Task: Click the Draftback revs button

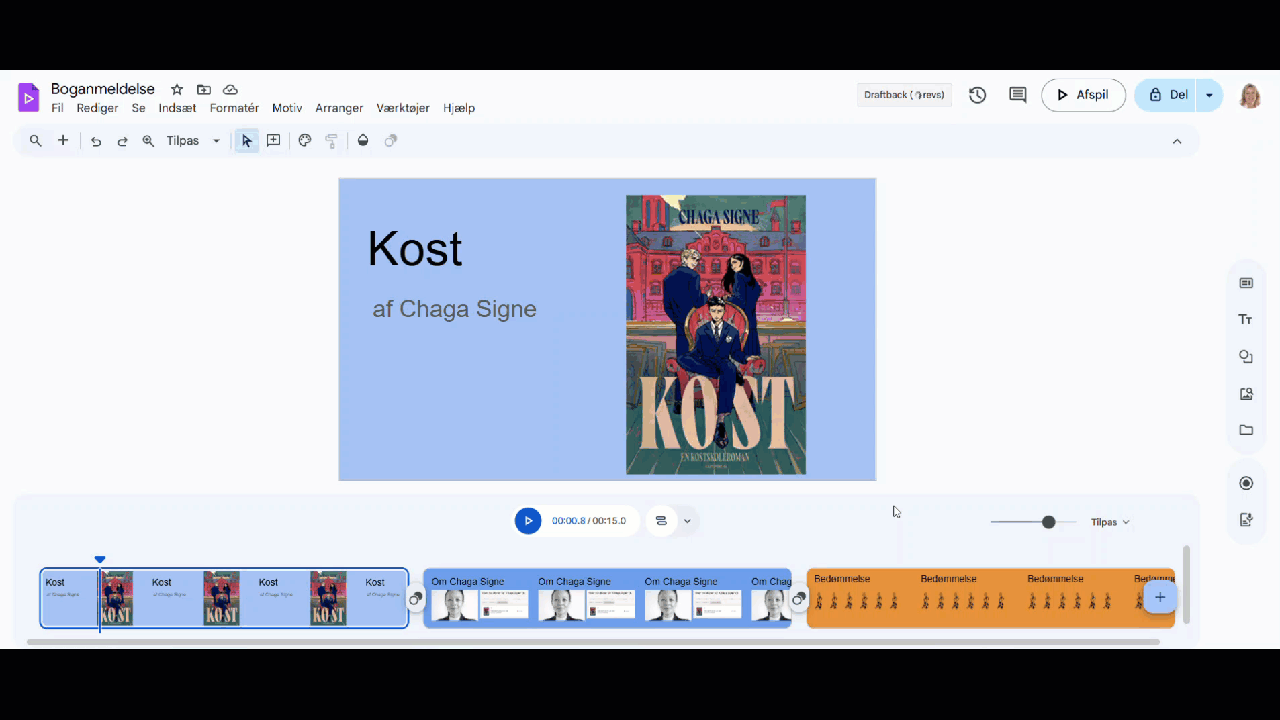Action: (904, 95)
